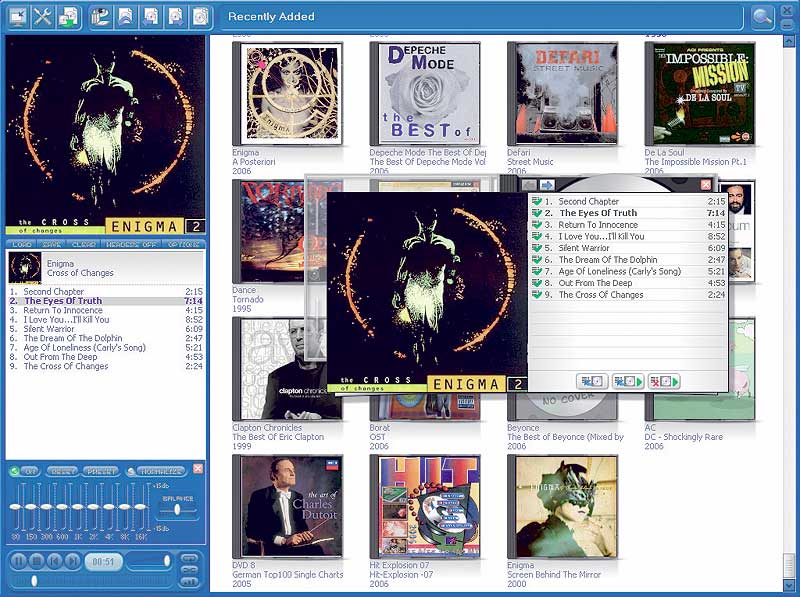Select The Dream Of The Dolphin in left playlist
The image size is (800, 597).
click(106, 338)
